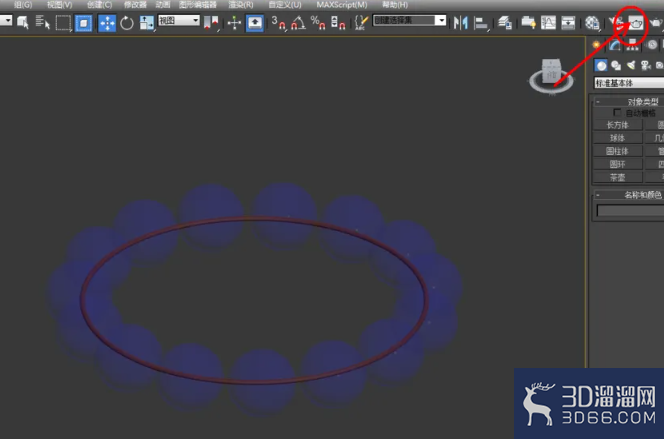
Task: Activate the Select and Rotate tool
Action: 127,23
